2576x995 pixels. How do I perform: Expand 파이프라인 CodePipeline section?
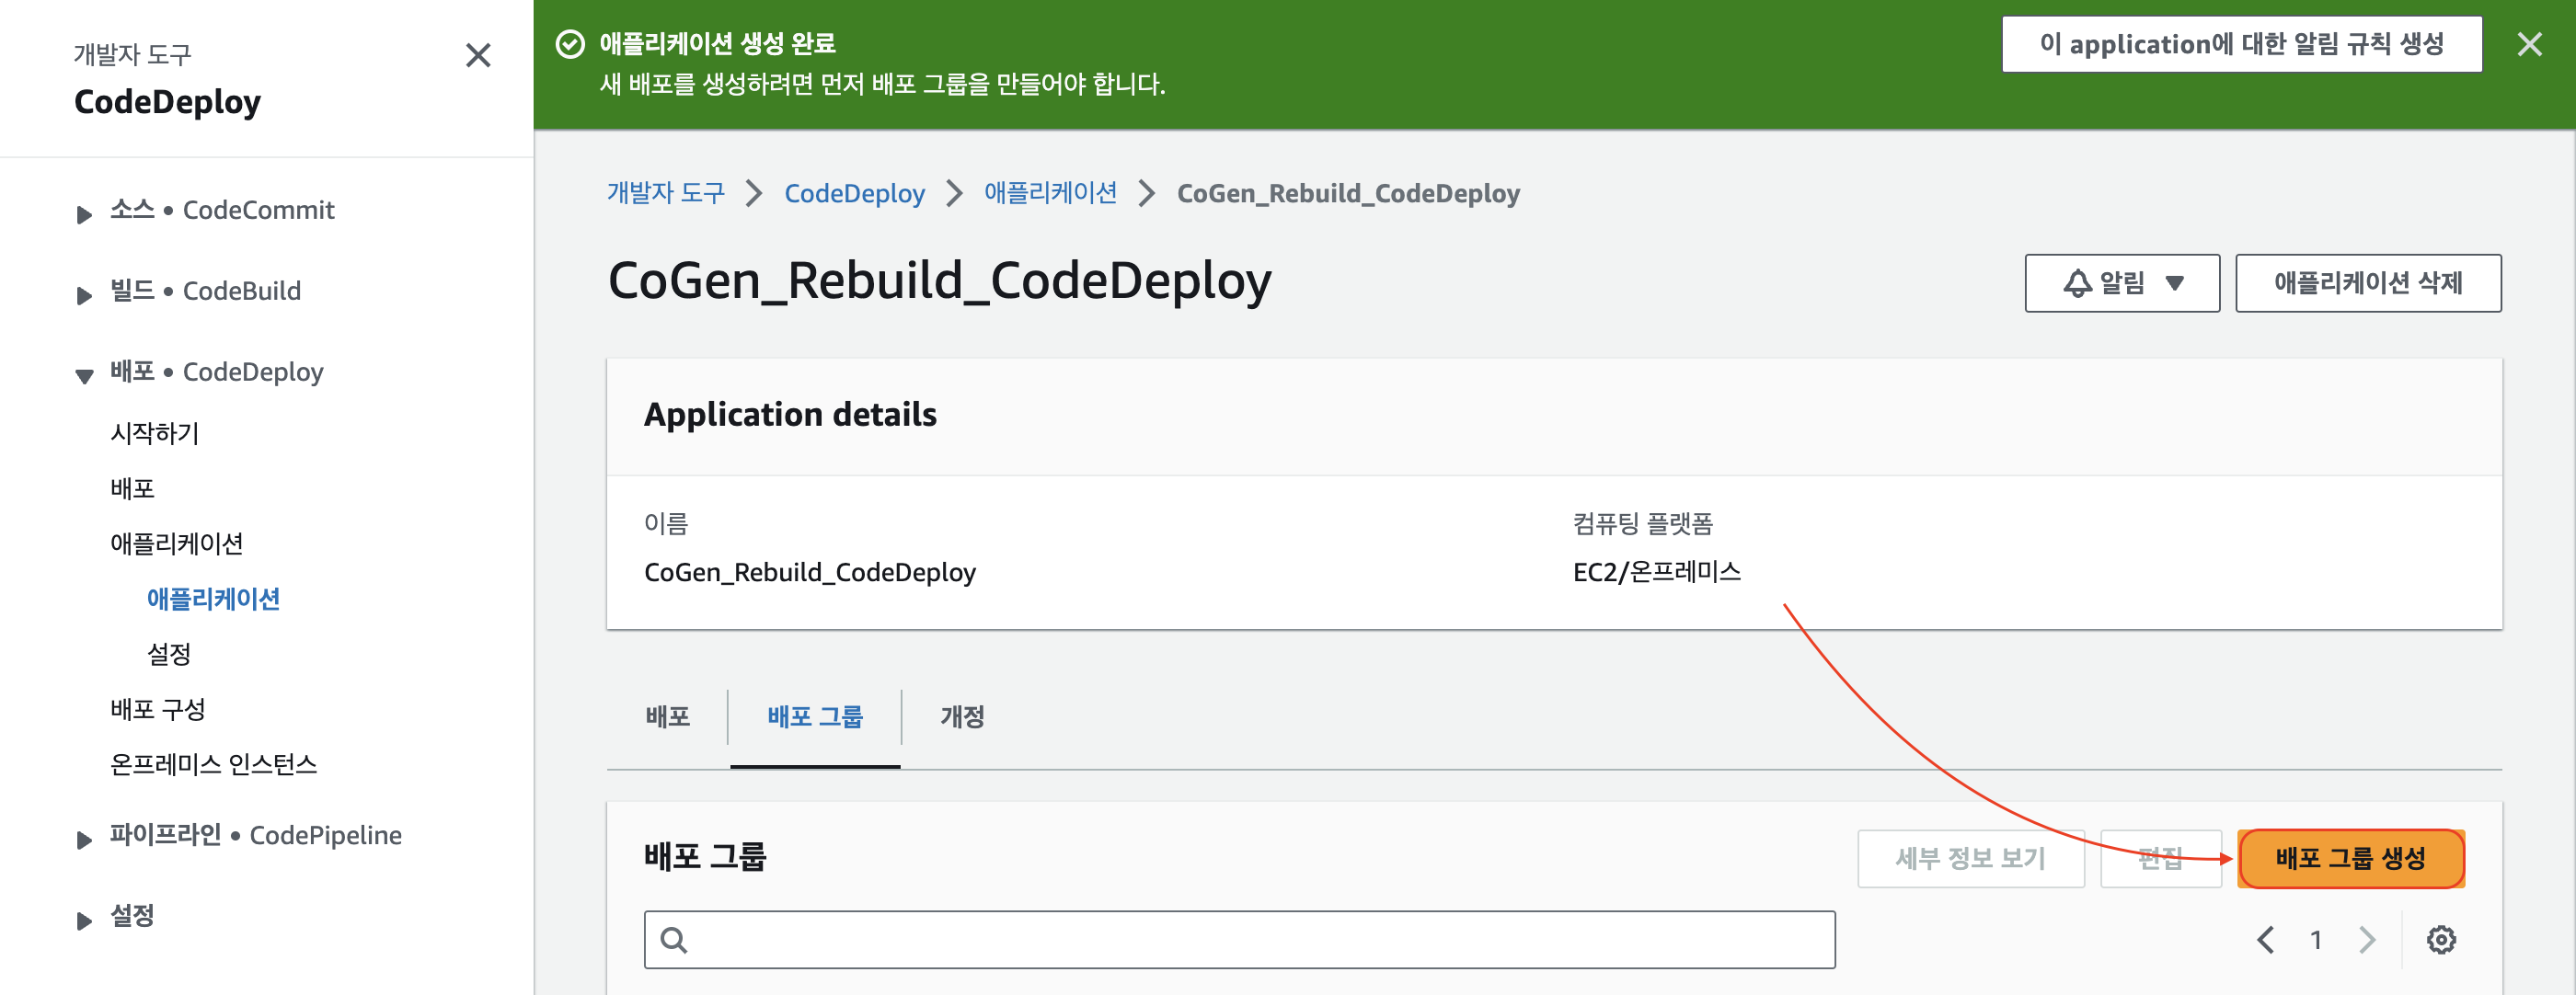point(84,838)
